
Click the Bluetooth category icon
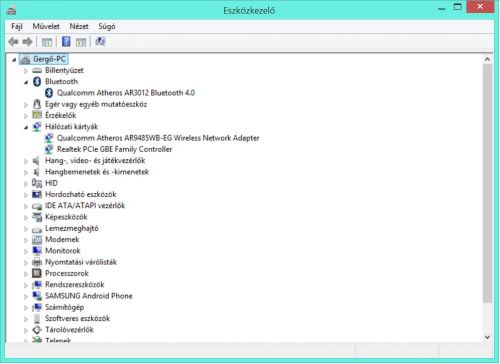coord(37,81)
